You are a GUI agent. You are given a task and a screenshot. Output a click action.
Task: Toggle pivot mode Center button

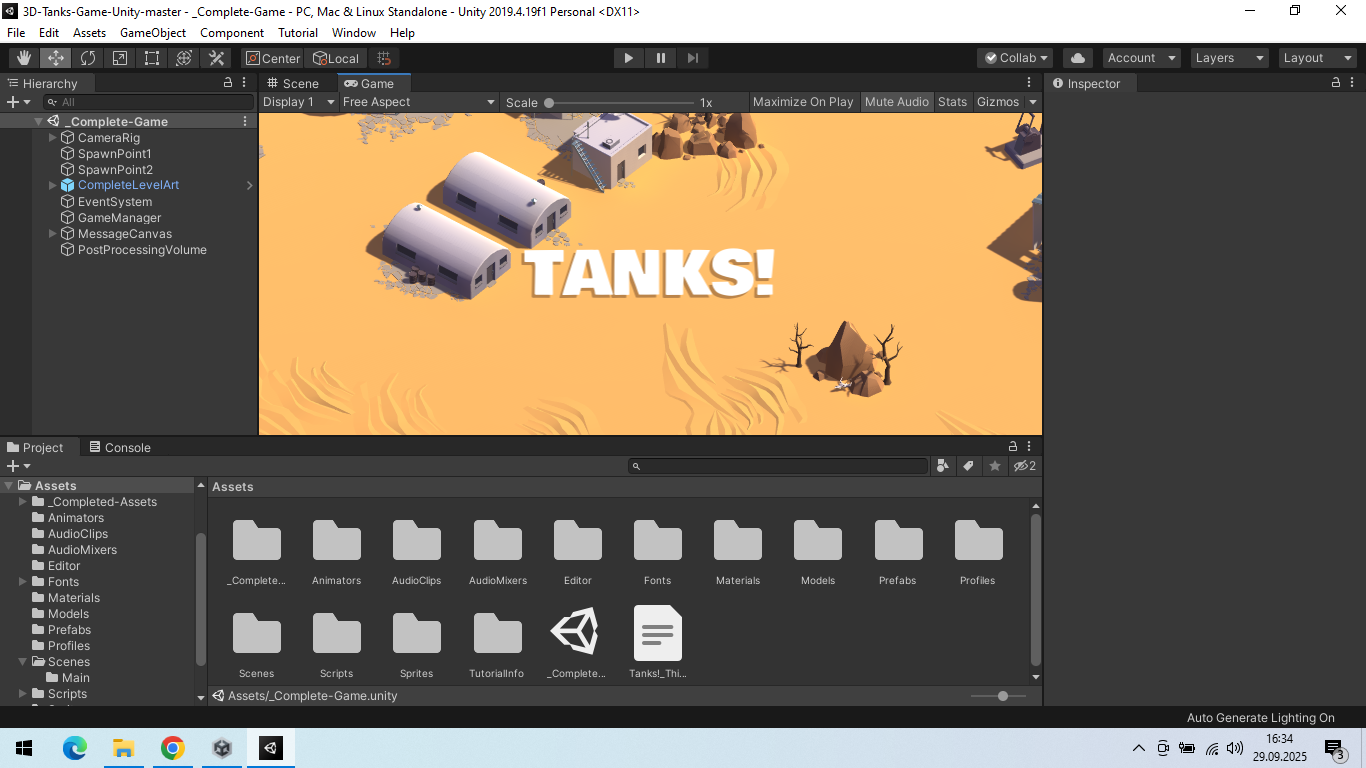point(272,58)
